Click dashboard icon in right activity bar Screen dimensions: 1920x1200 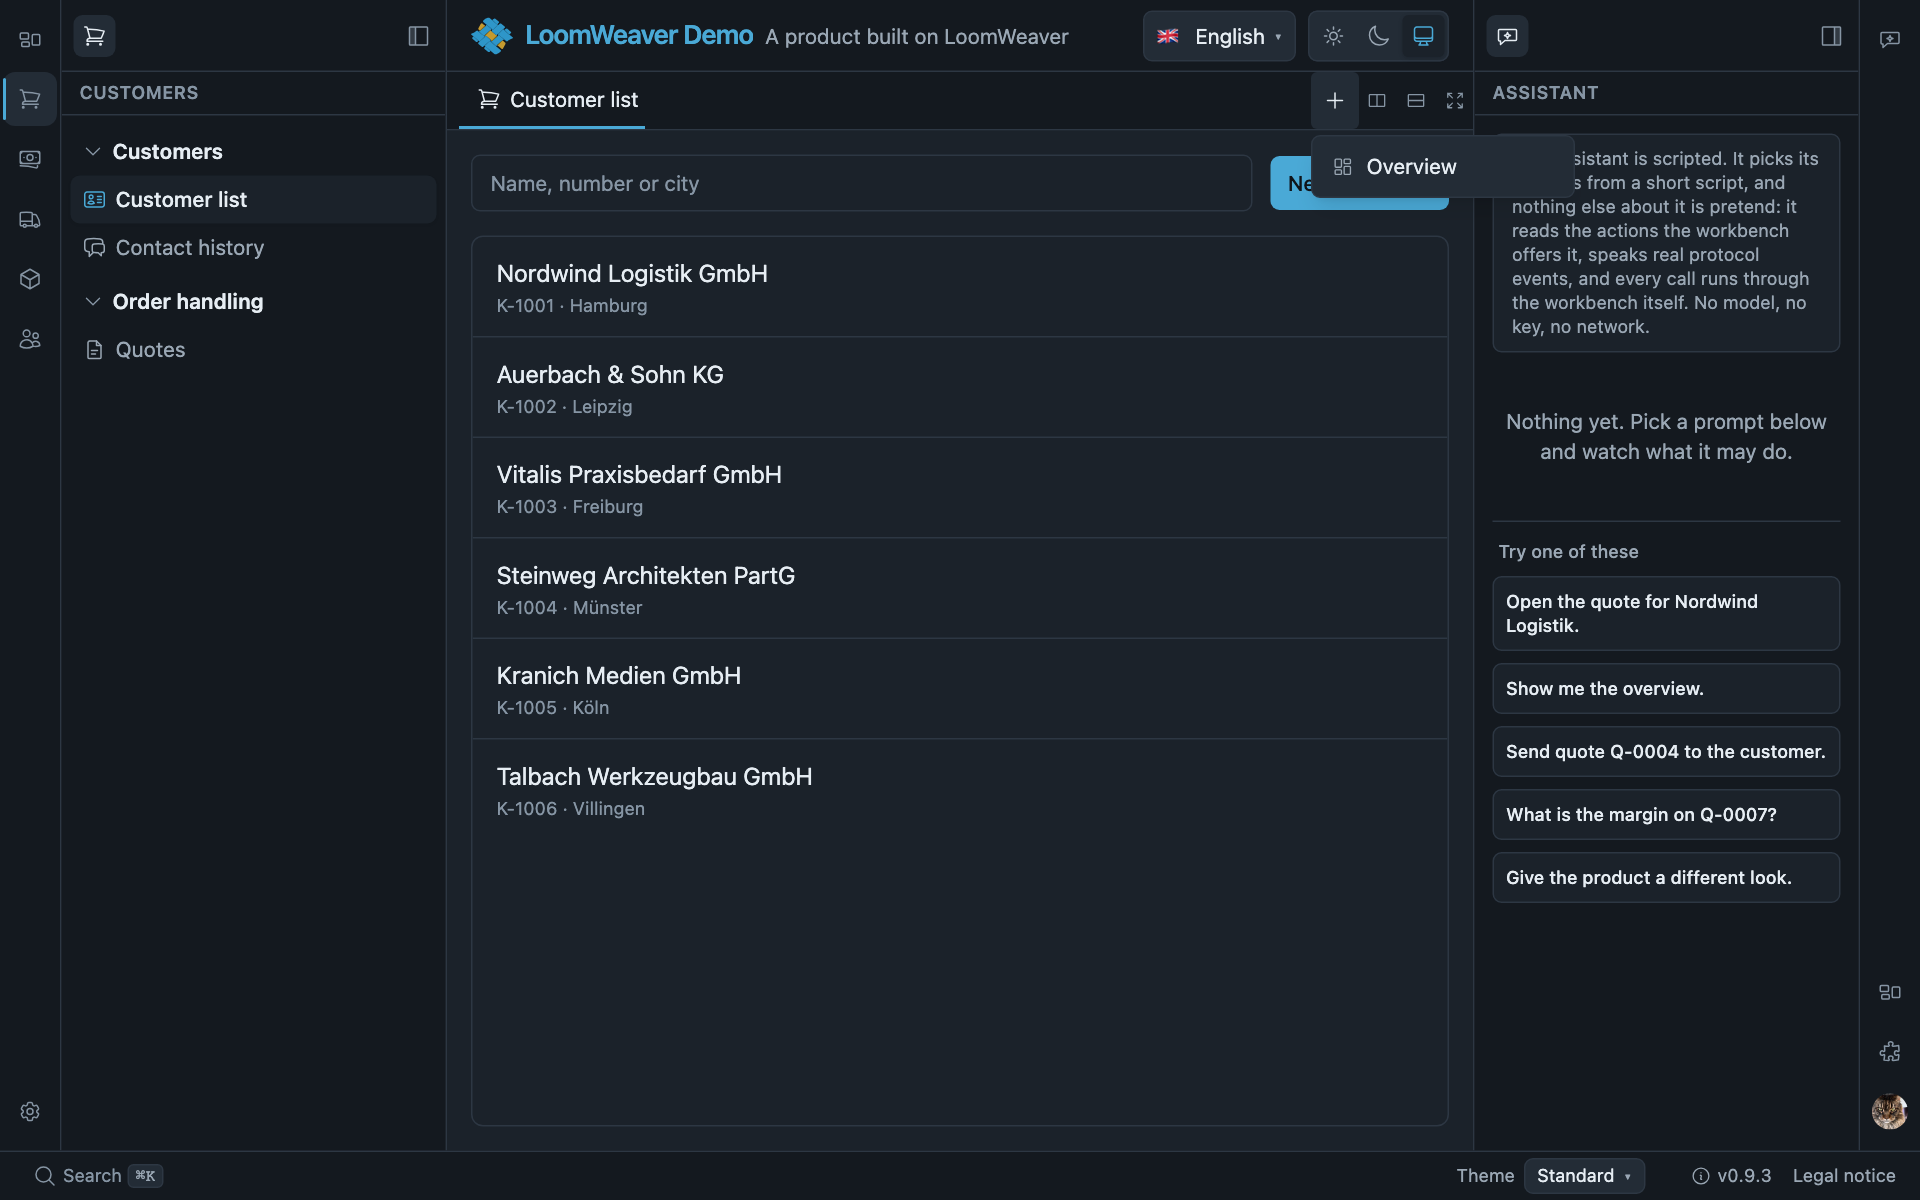[1889, 992]
